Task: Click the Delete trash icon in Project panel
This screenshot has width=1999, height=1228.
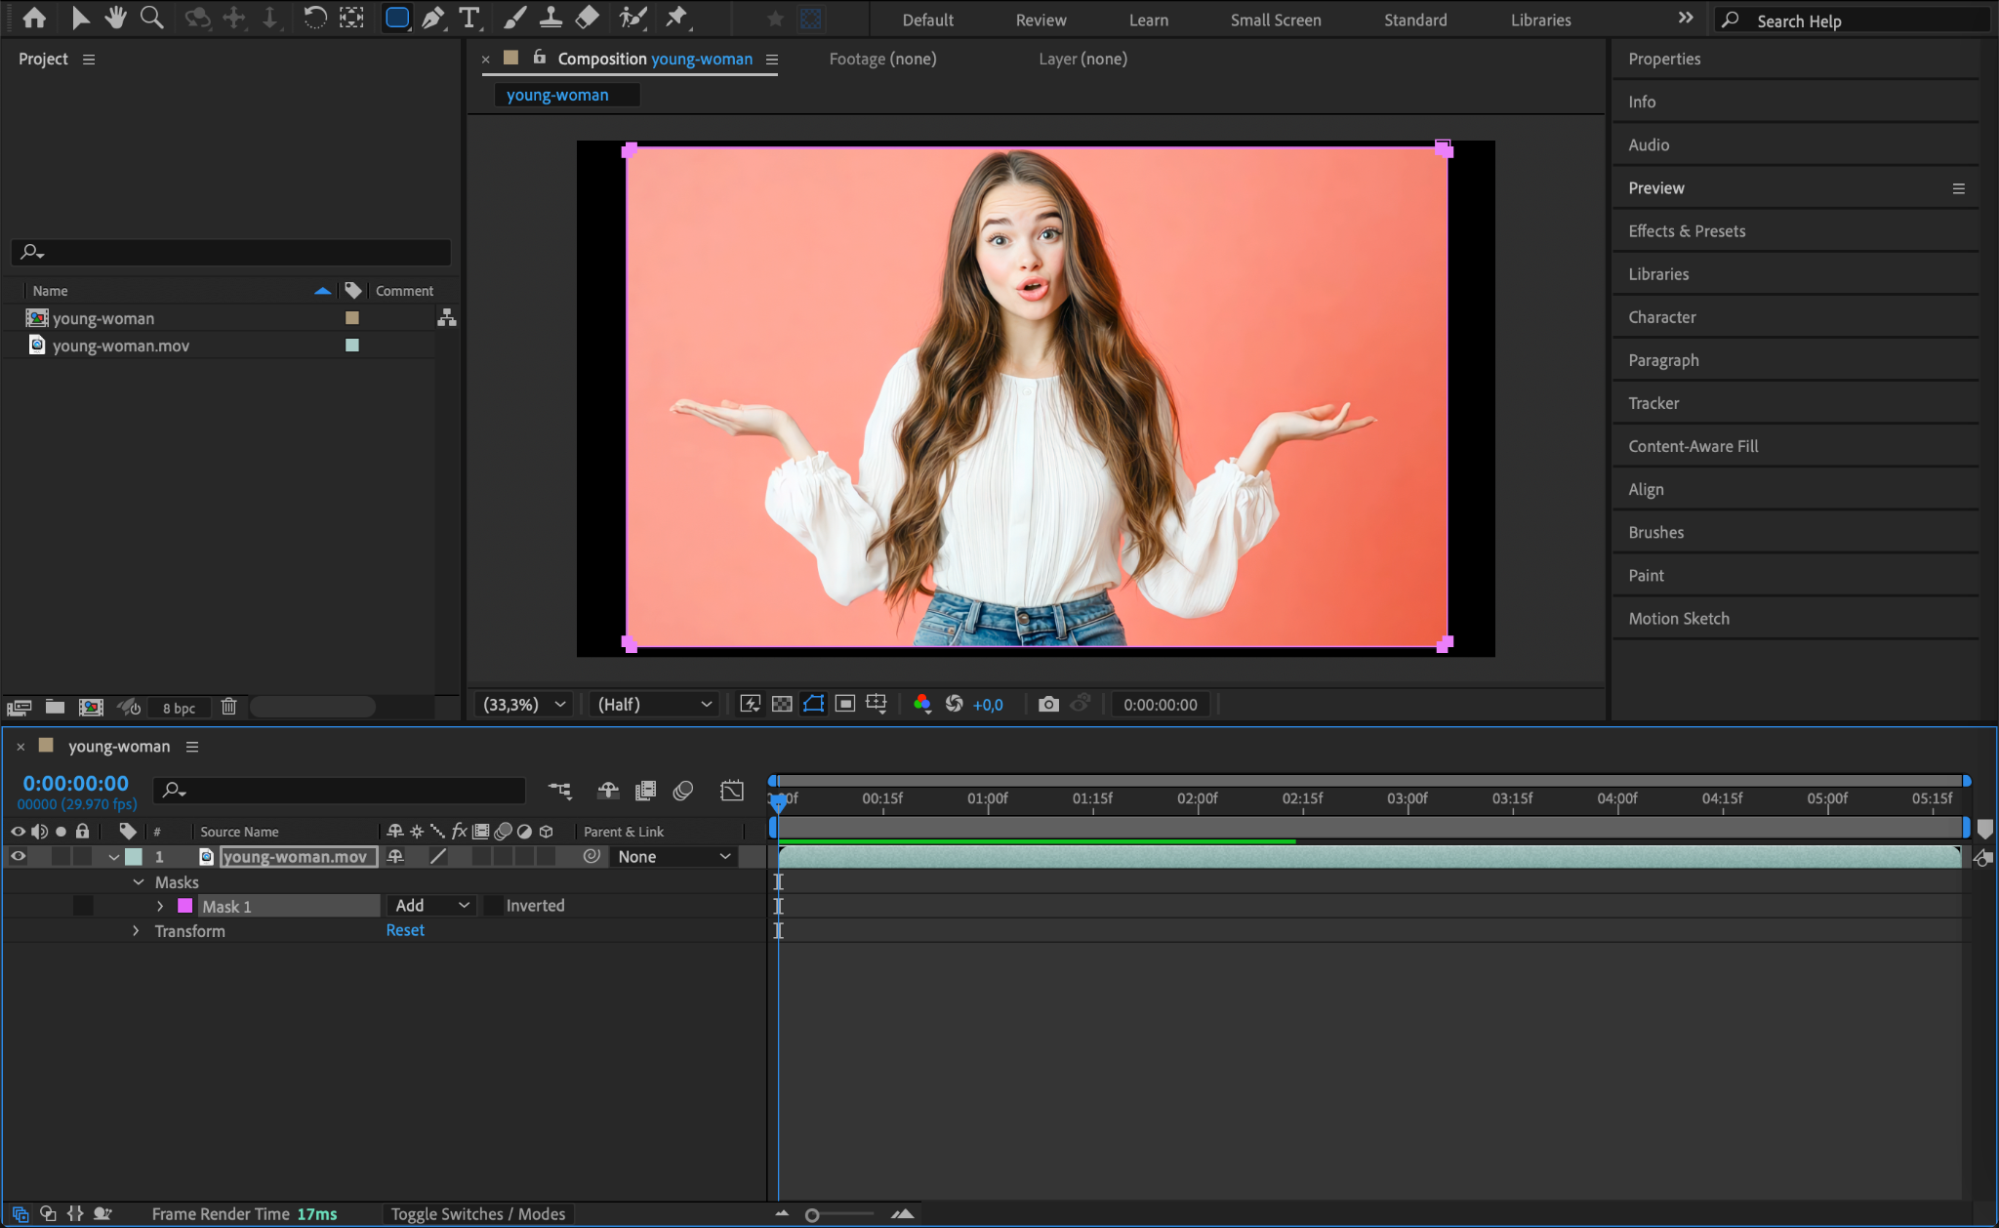Action: [229, 707]
